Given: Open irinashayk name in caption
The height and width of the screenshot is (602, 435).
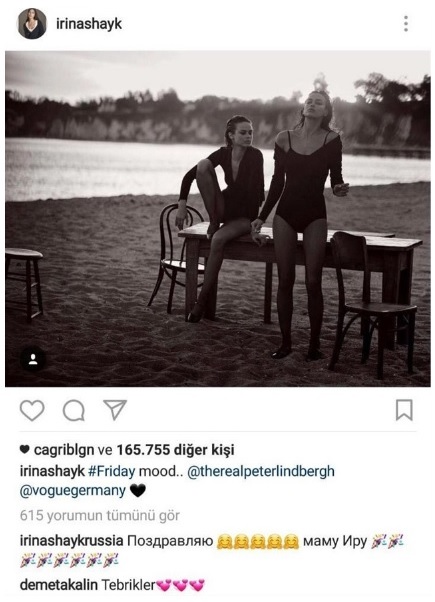Looking at the screenshot, I should tap(52, 471).
